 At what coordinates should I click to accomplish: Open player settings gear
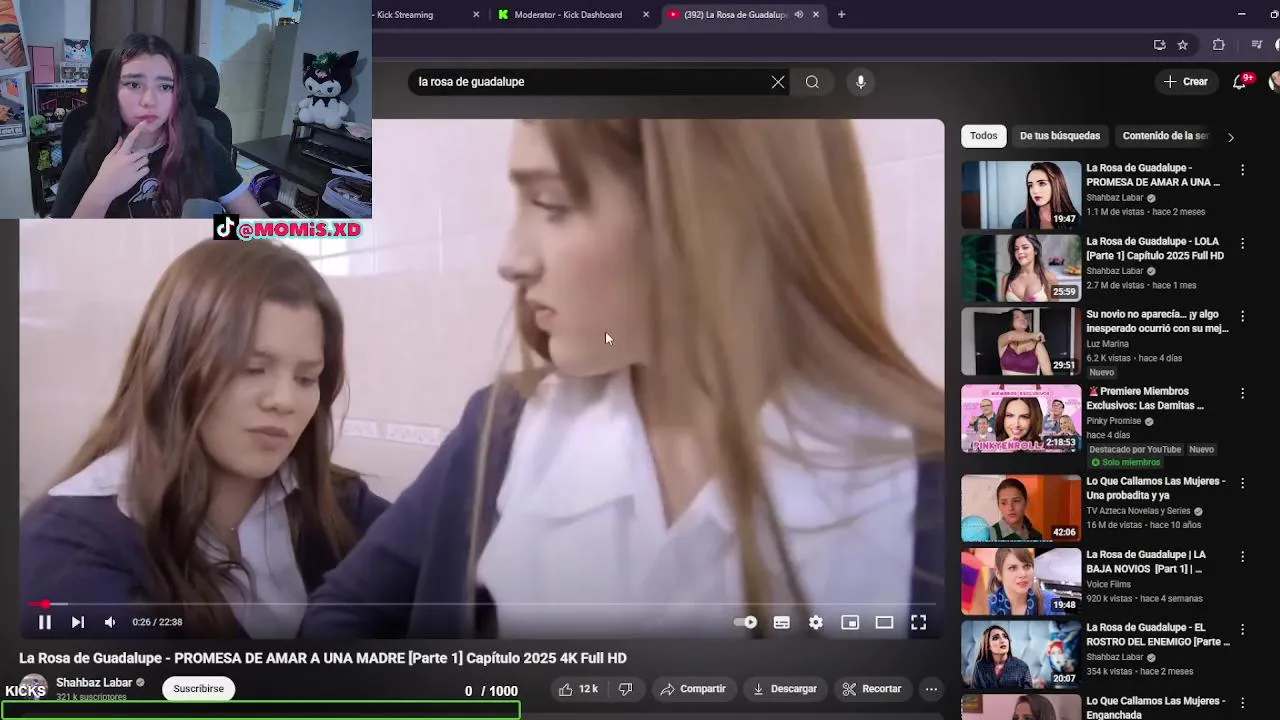816,622
